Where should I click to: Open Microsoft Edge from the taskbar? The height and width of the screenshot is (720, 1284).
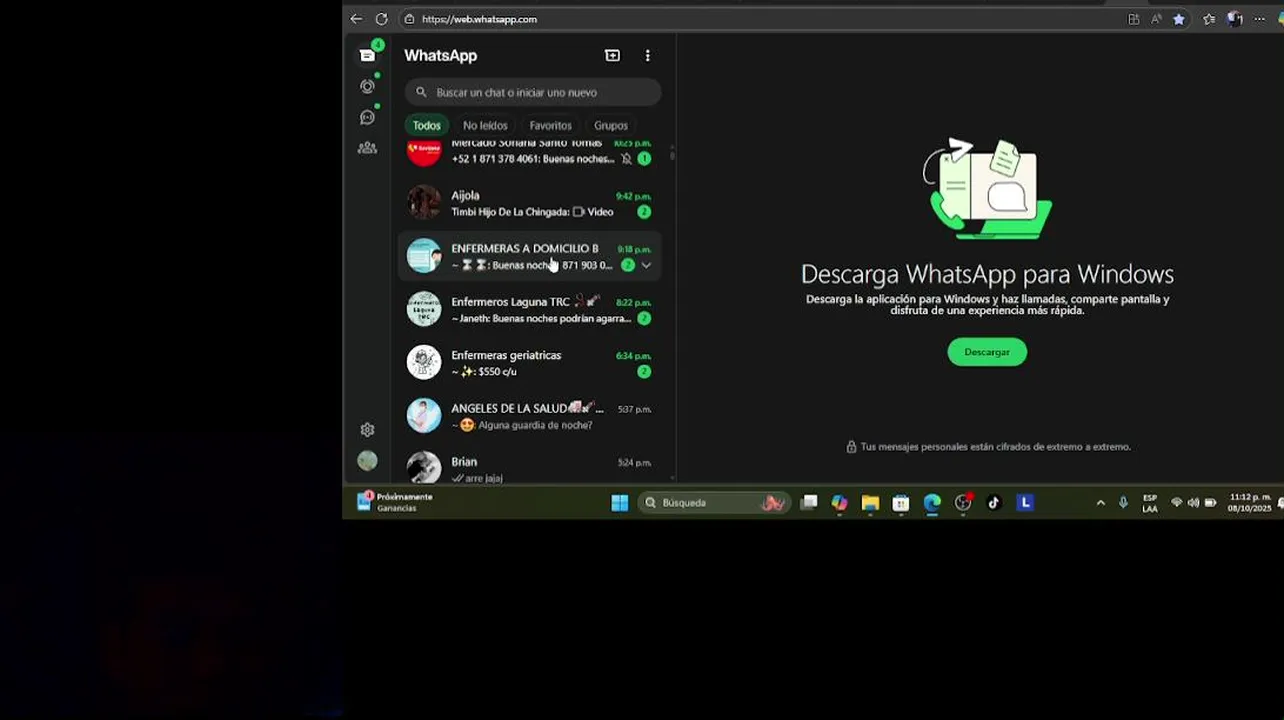[x=932, y=503]
